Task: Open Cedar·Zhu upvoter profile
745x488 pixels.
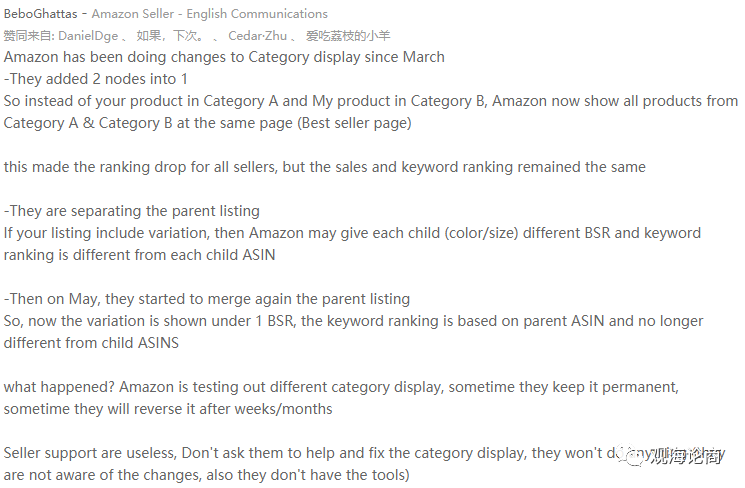Action: click(257, 36)
